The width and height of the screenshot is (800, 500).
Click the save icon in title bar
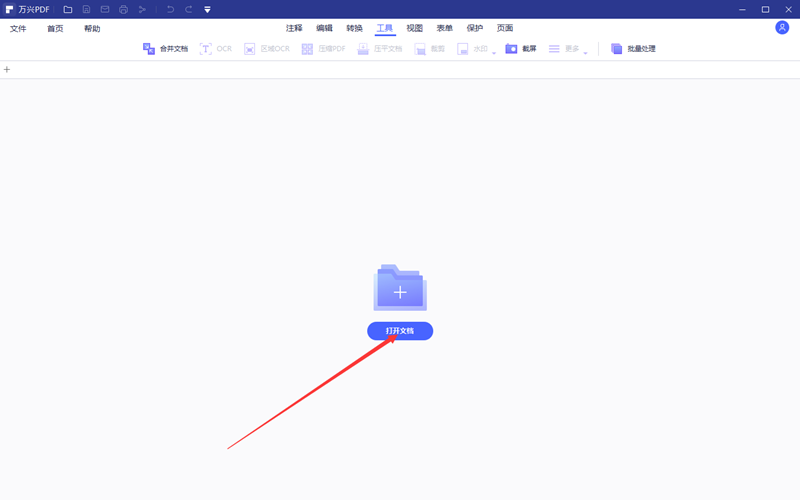pyautogui.click(x=86, y=9)
